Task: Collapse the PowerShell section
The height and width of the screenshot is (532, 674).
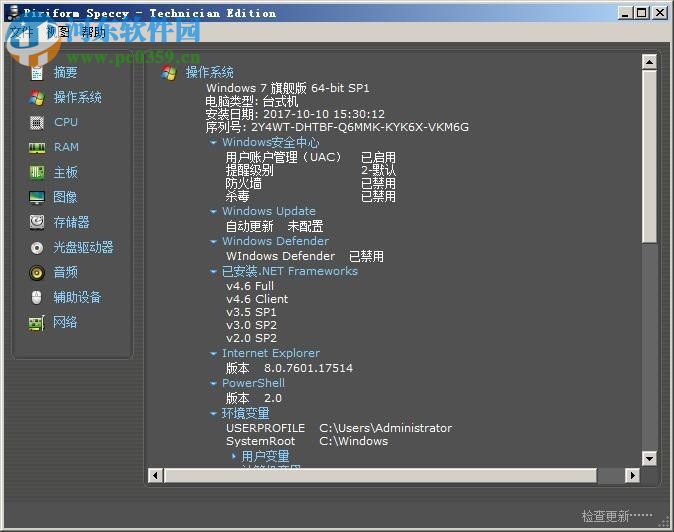Action: (x=213, y=383)
